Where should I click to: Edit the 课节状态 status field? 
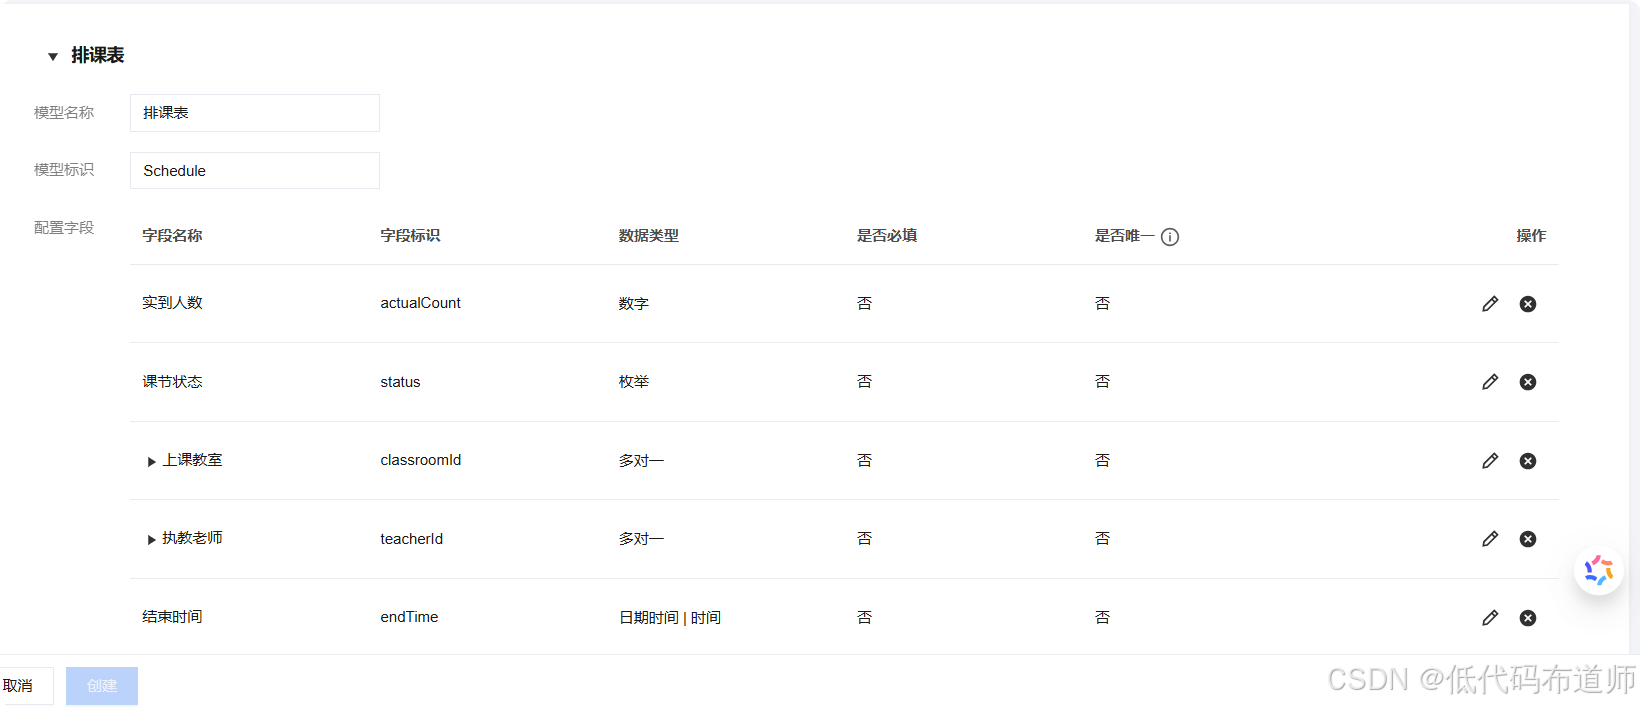point(1490,382)
